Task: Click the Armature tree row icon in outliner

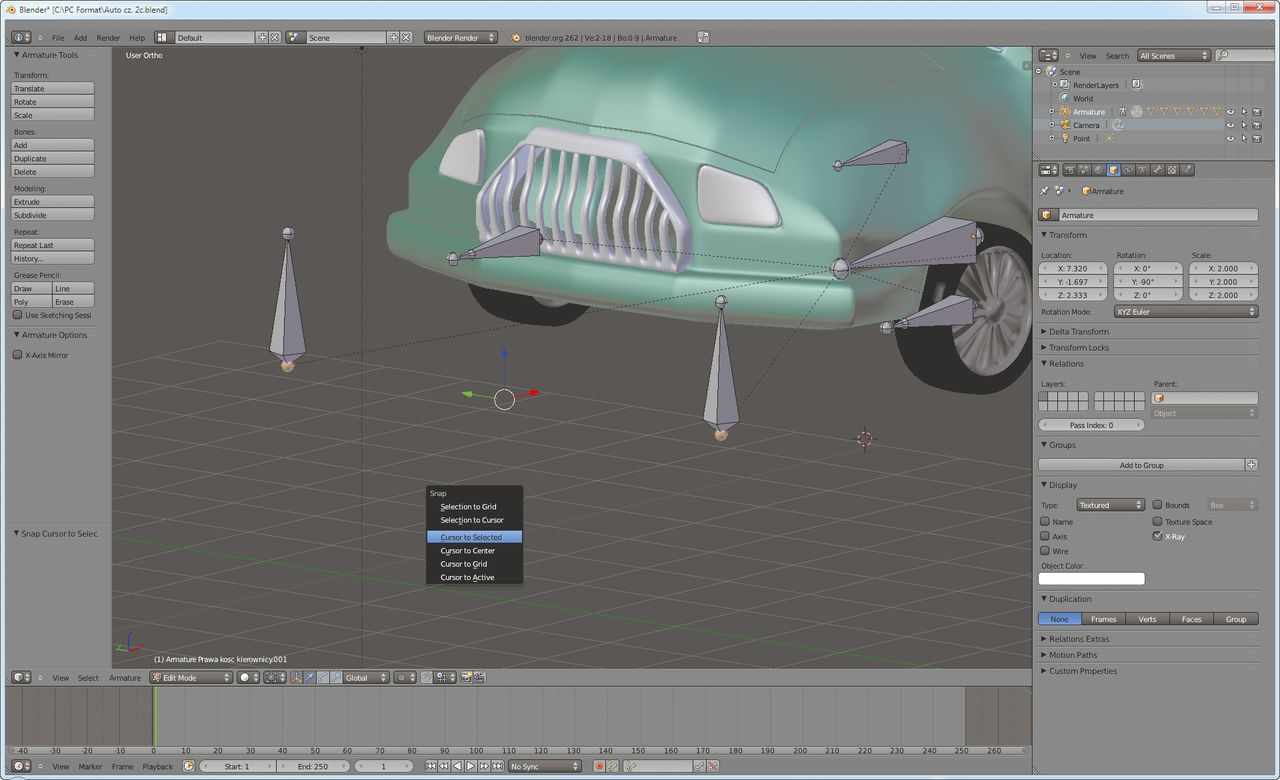Action: click(x=1066, y=112)
